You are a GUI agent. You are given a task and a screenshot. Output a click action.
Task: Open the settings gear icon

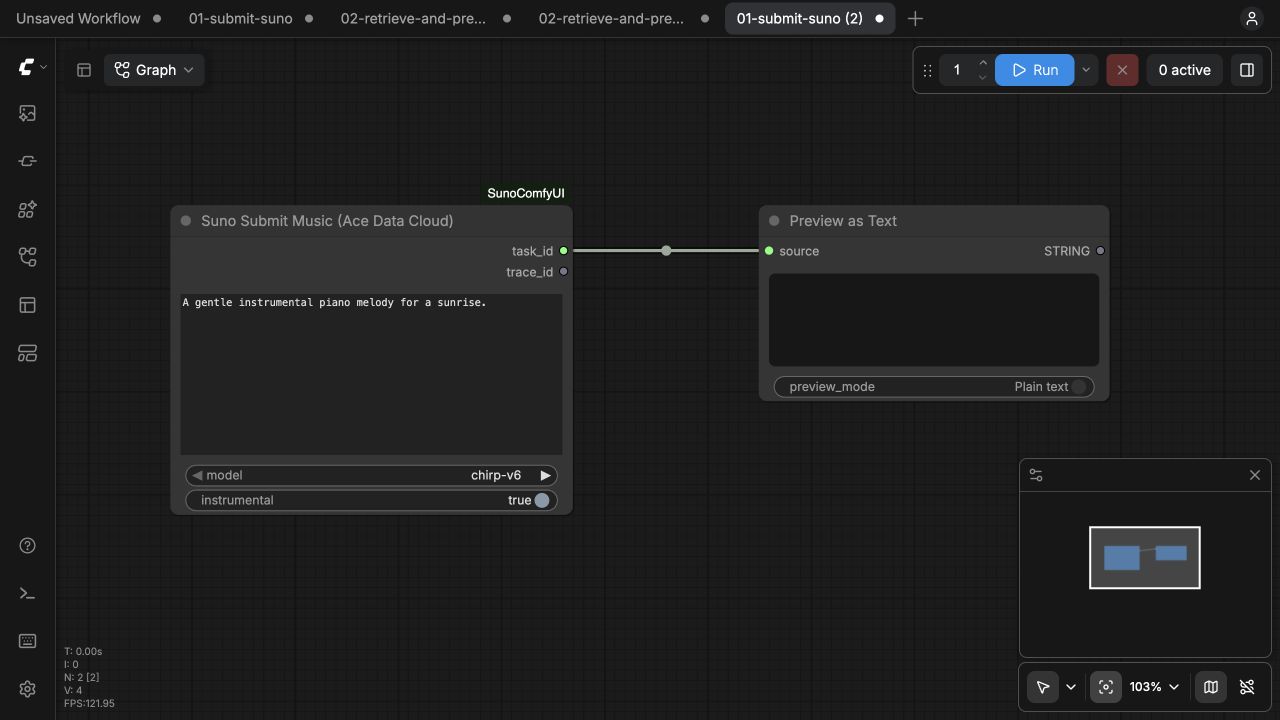pos(27,689)
